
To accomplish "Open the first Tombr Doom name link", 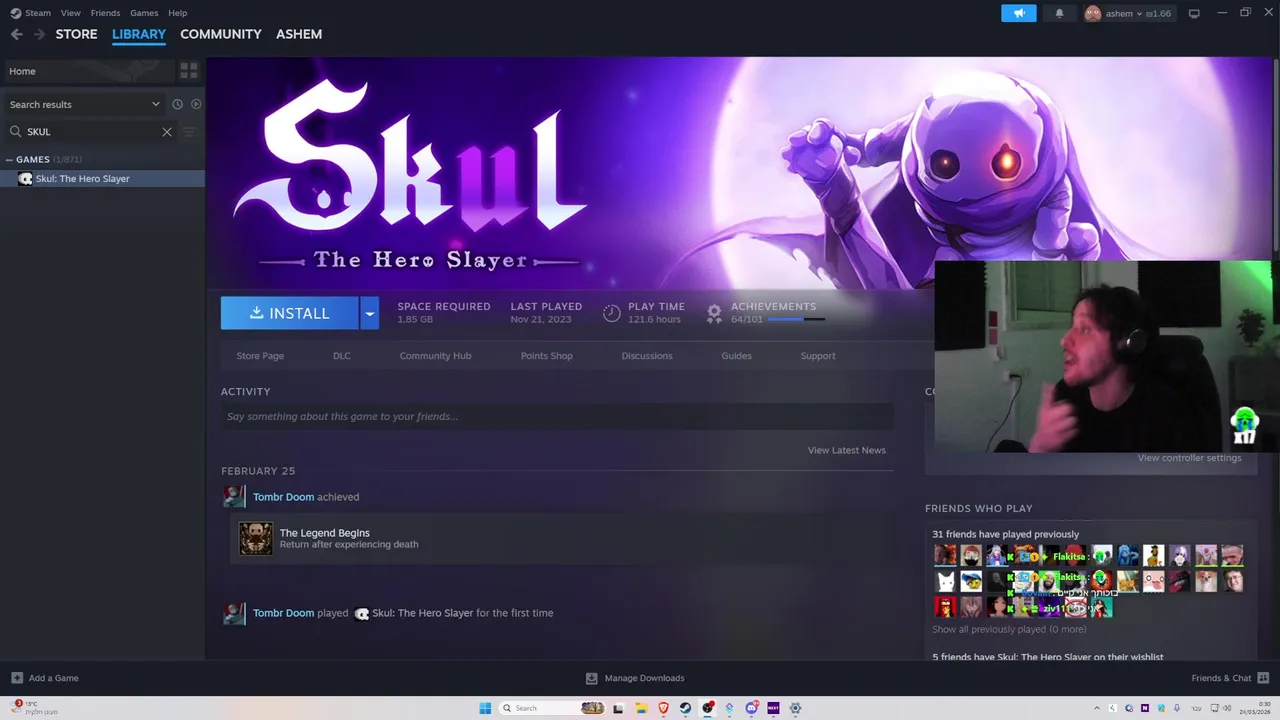I will [283, 497].
